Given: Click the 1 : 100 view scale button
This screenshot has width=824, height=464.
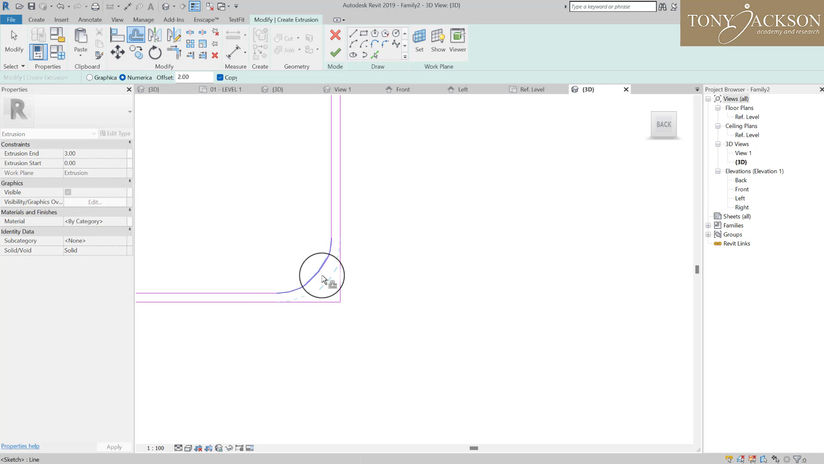Looking at the screenshot, I should pos(155,448).
